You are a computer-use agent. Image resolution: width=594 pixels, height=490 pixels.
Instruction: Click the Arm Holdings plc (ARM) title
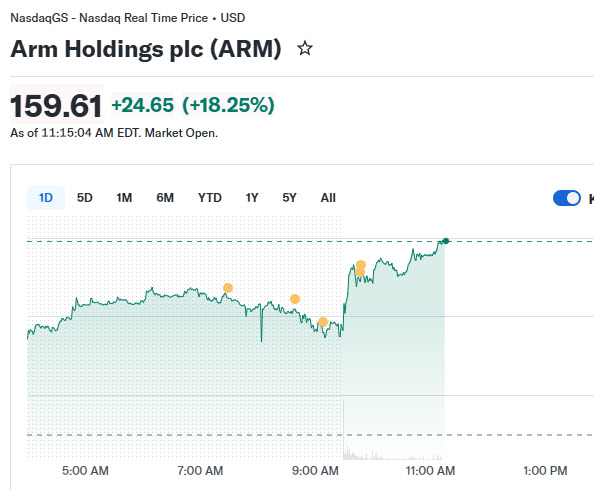(146, 49)
